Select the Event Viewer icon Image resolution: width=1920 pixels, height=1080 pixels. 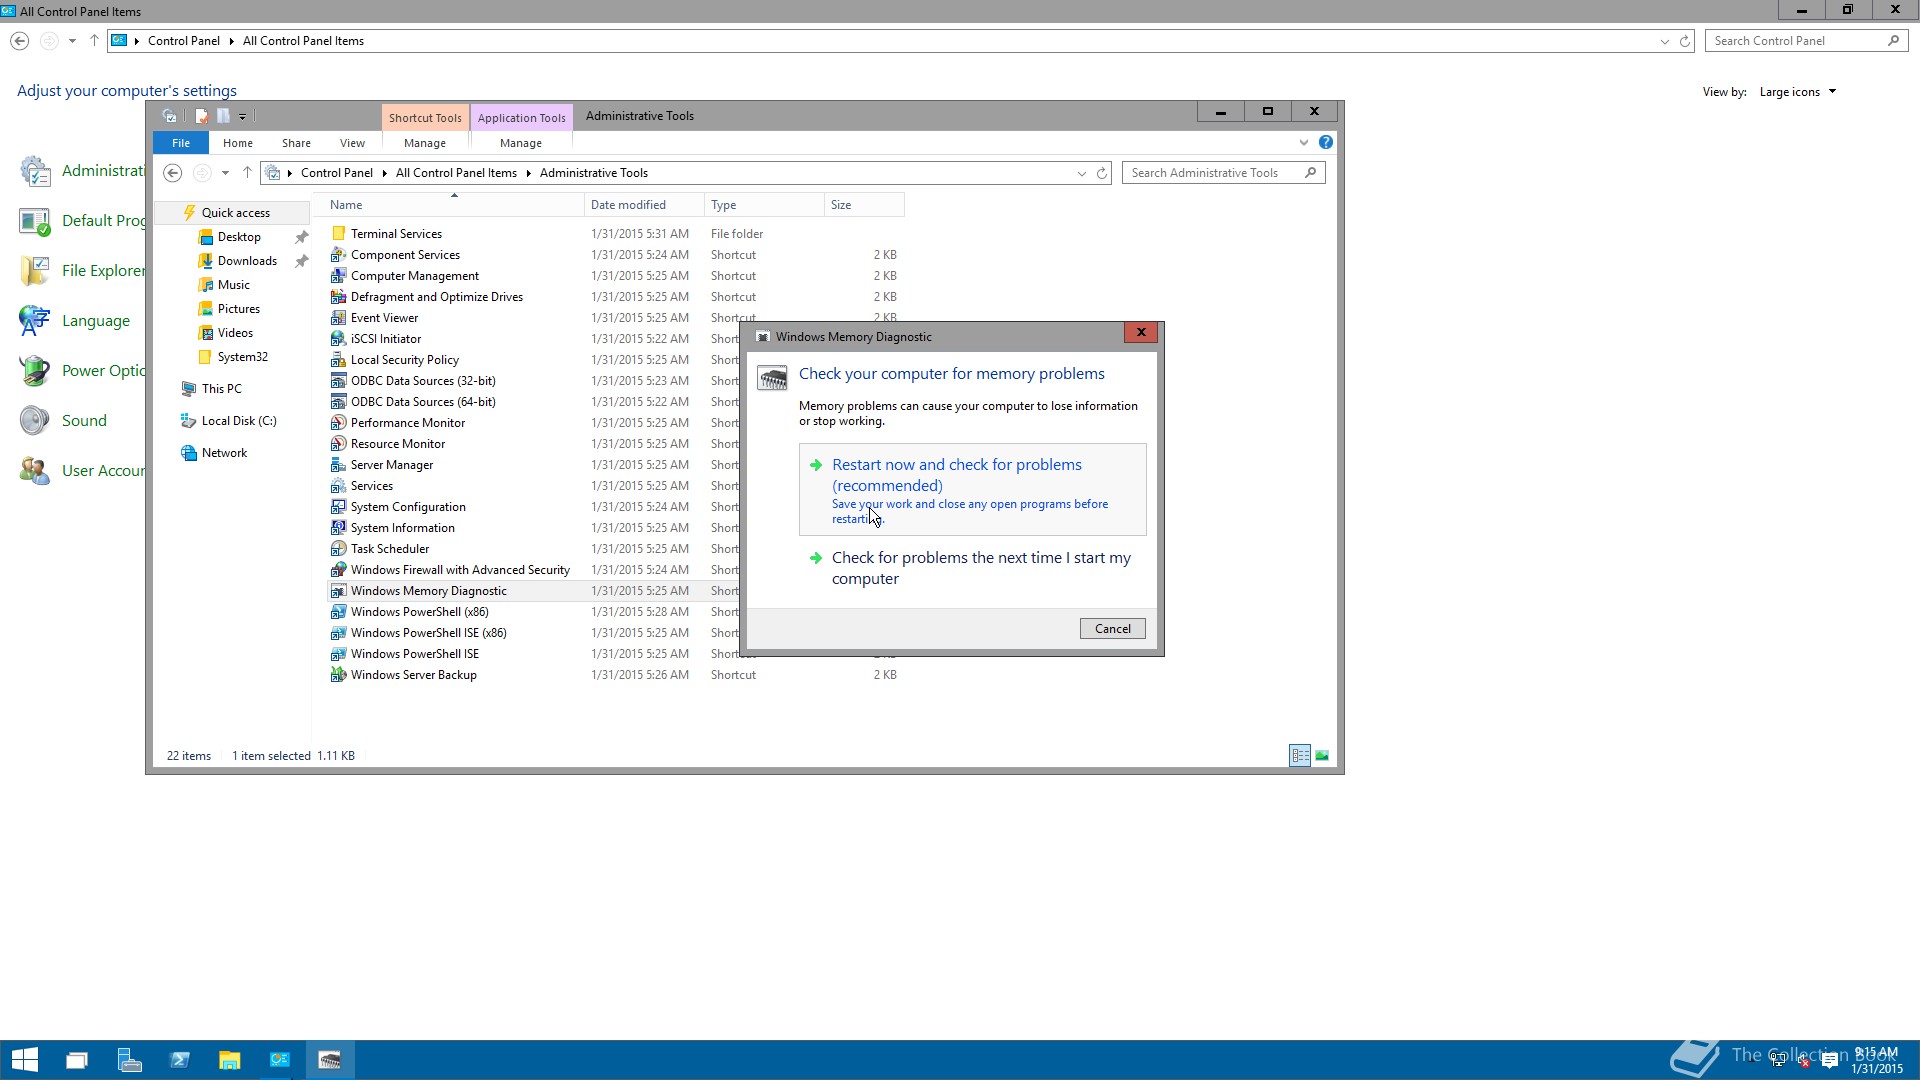(338, 318)
